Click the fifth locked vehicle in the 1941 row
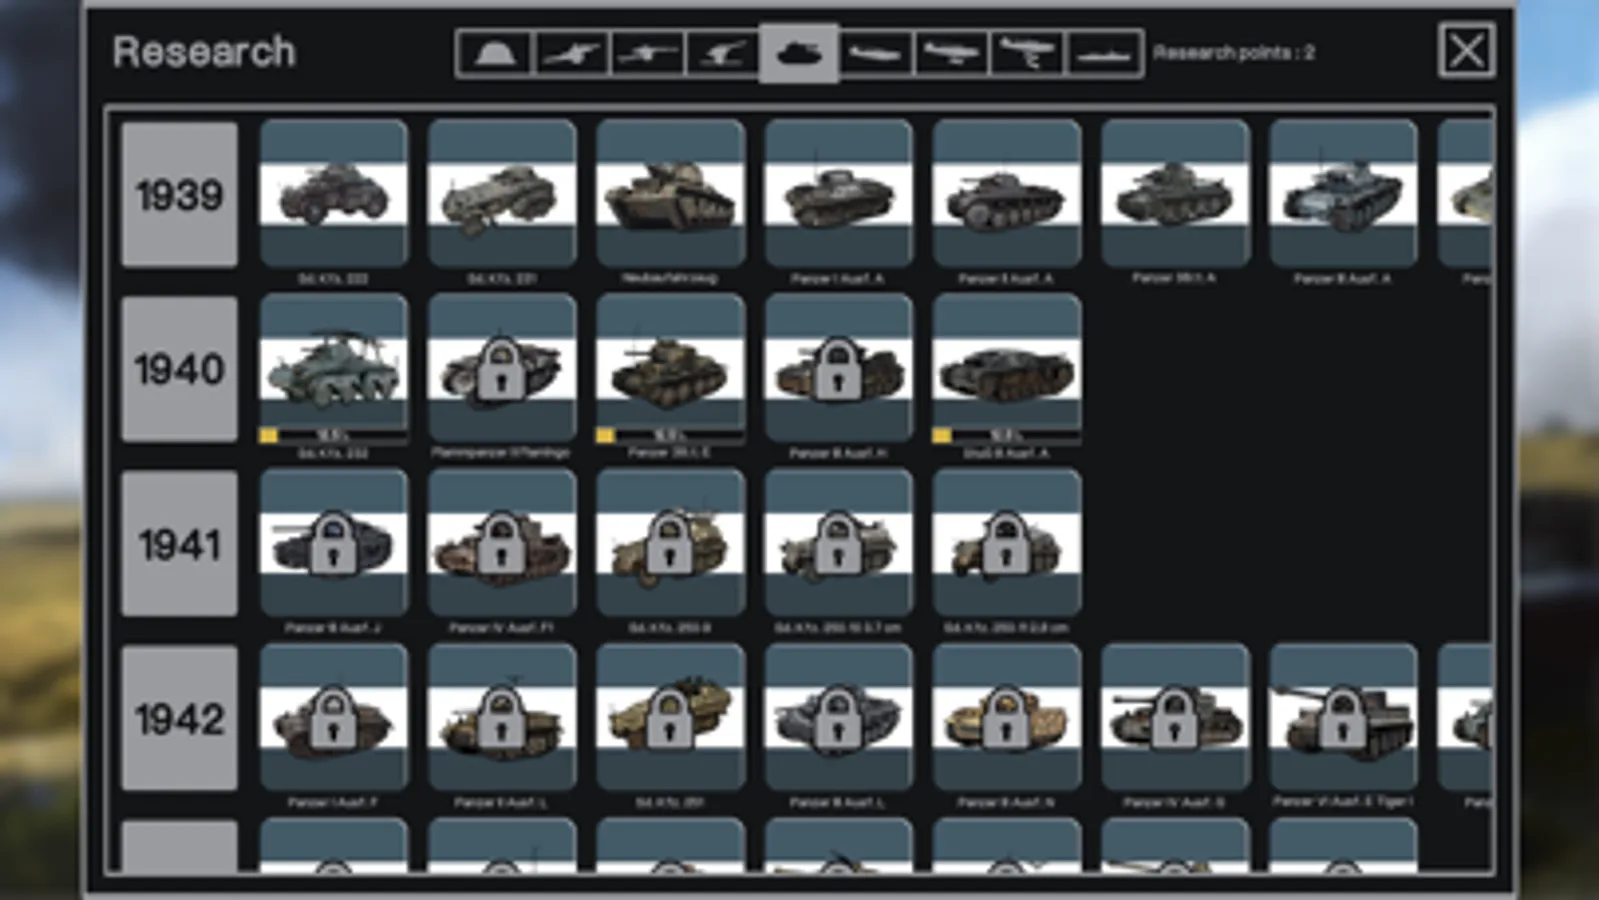The image size is (1599, 900). [x=1007, y=543]
